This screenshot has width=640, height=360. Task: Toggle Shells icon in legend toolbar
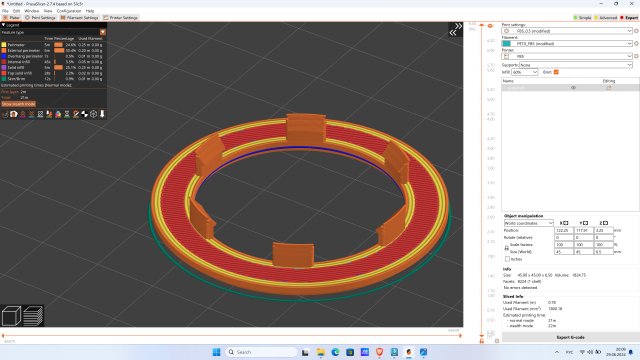click(x=93, y=114)
